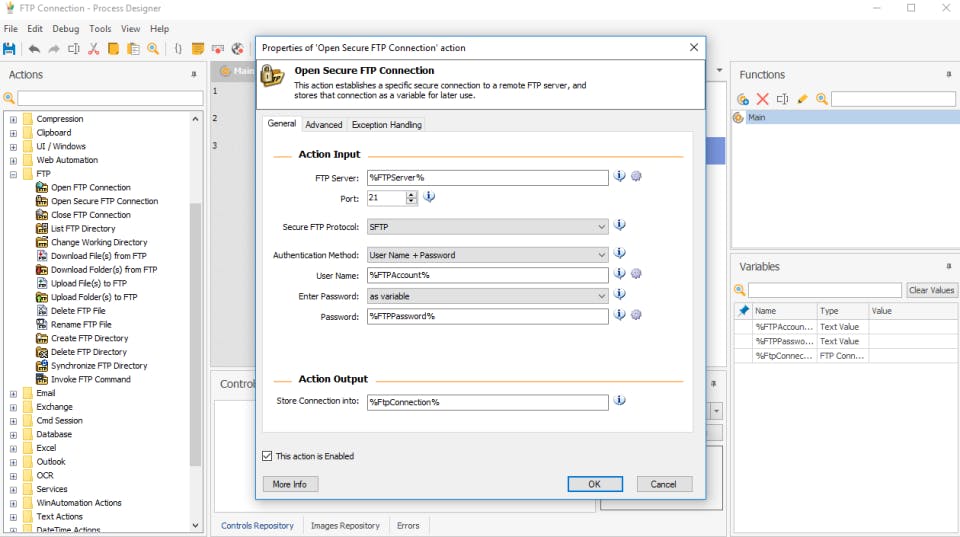Click the FTP Server variable picker gear icon

click(x=637, y=176)
